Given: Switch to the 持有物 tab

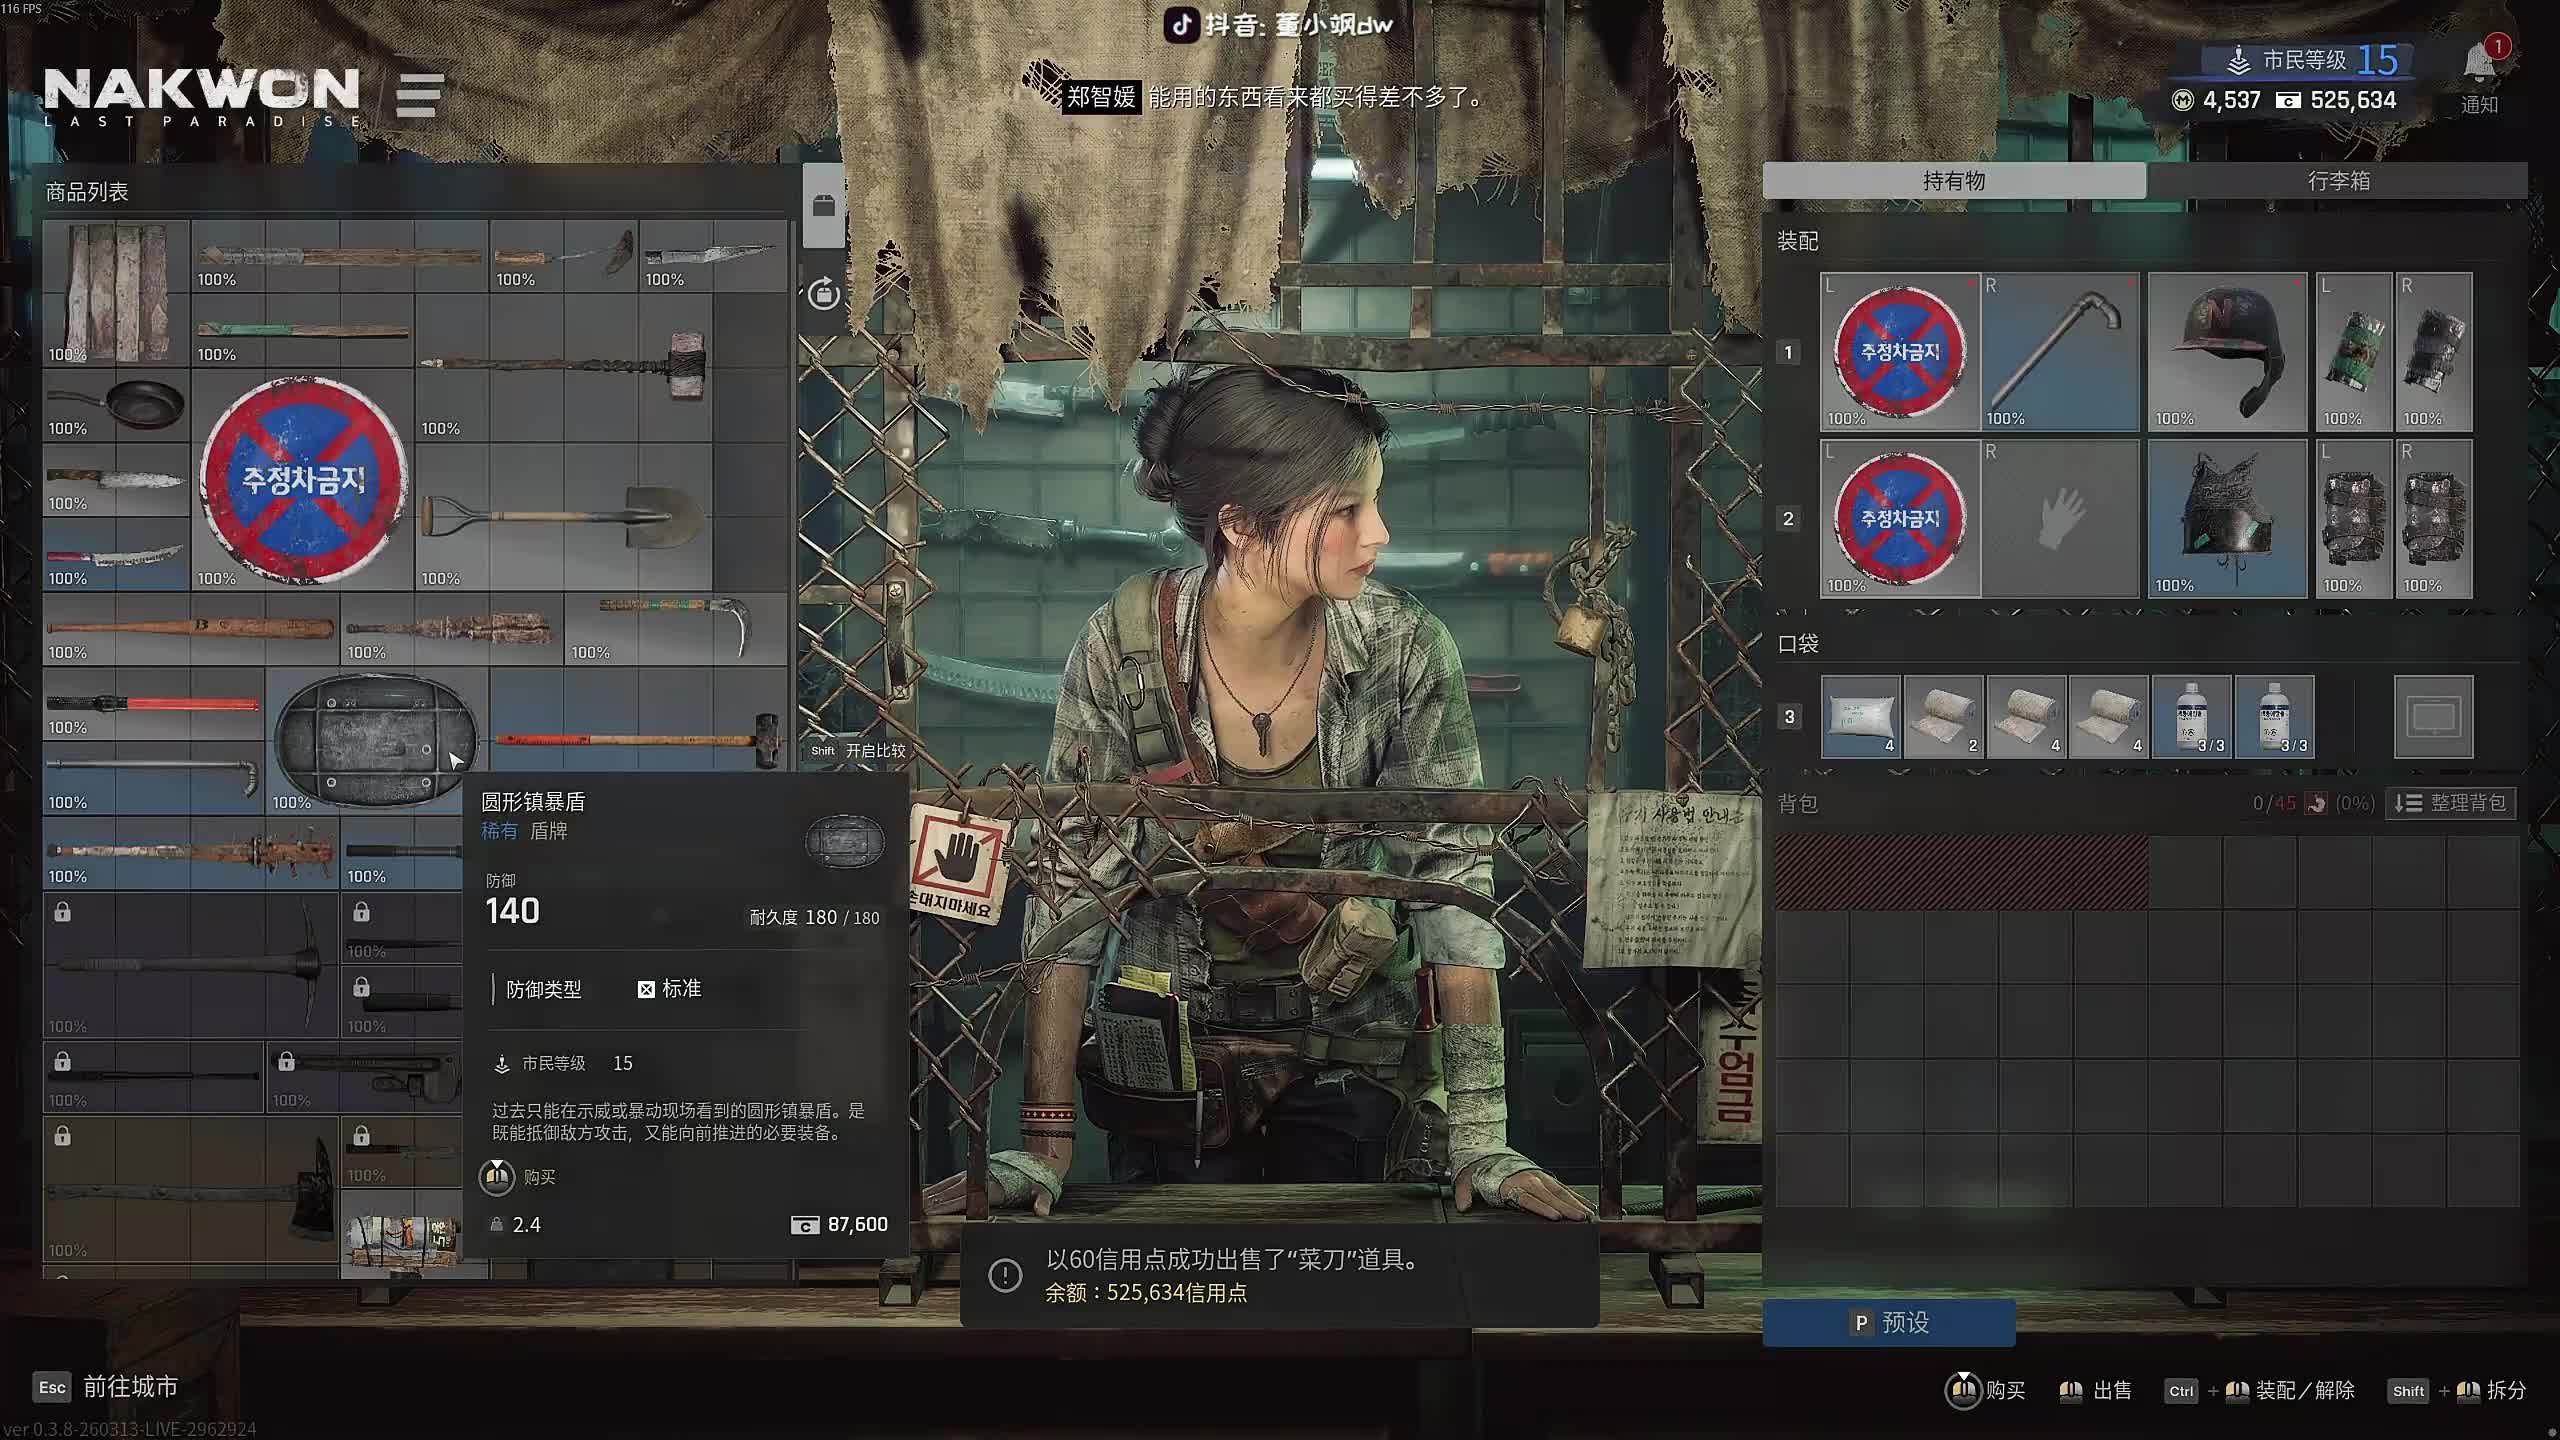Looking at the screenshot, I should tap(1953, 181).
